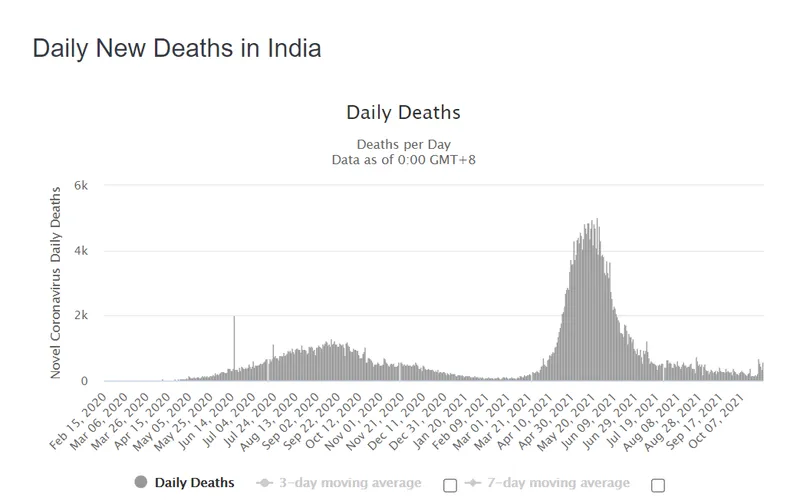Click the 7-day moving average line marker

click(x=473, y=483)
